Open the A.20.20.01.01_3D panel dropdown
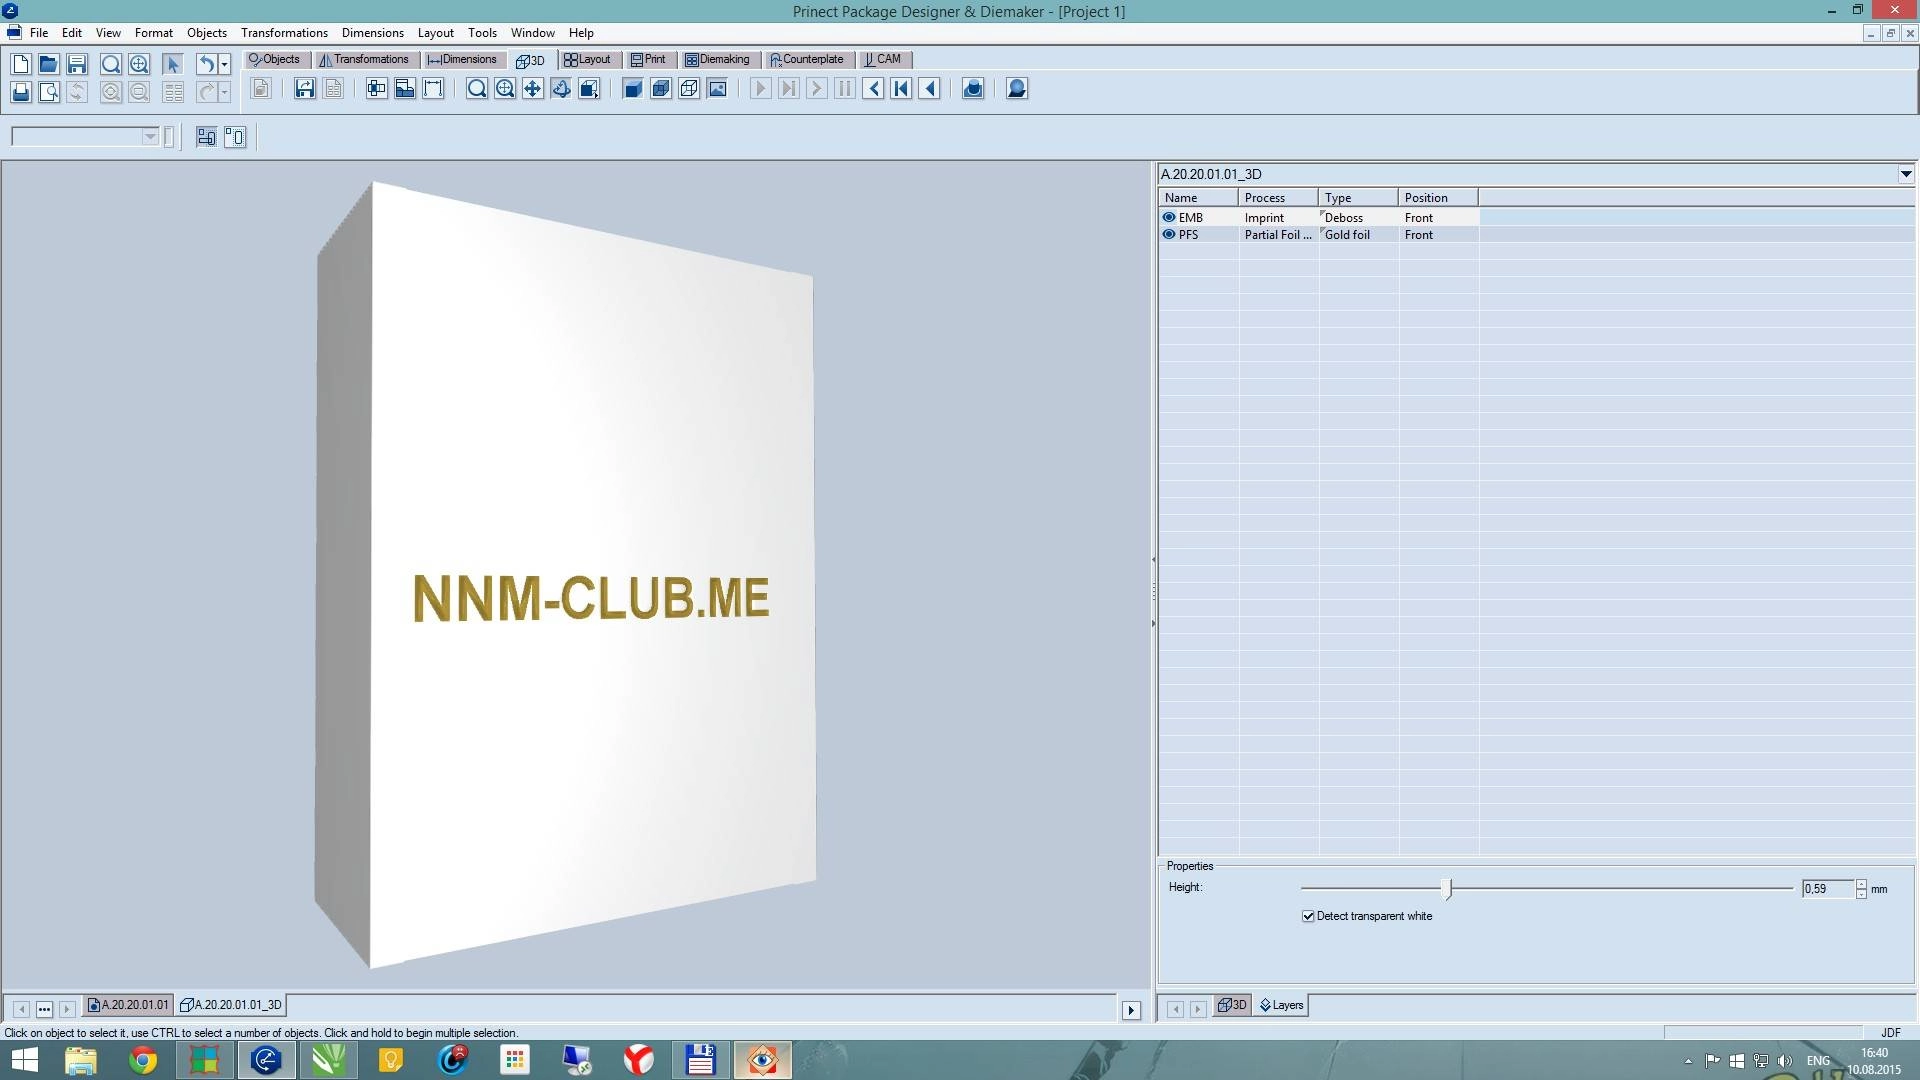 [x=1906, y=174]
